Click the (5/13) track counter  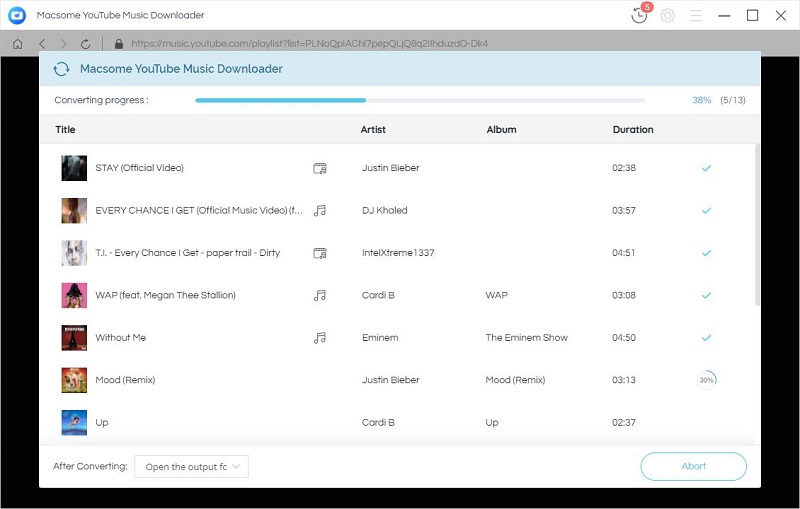point(733,100)
